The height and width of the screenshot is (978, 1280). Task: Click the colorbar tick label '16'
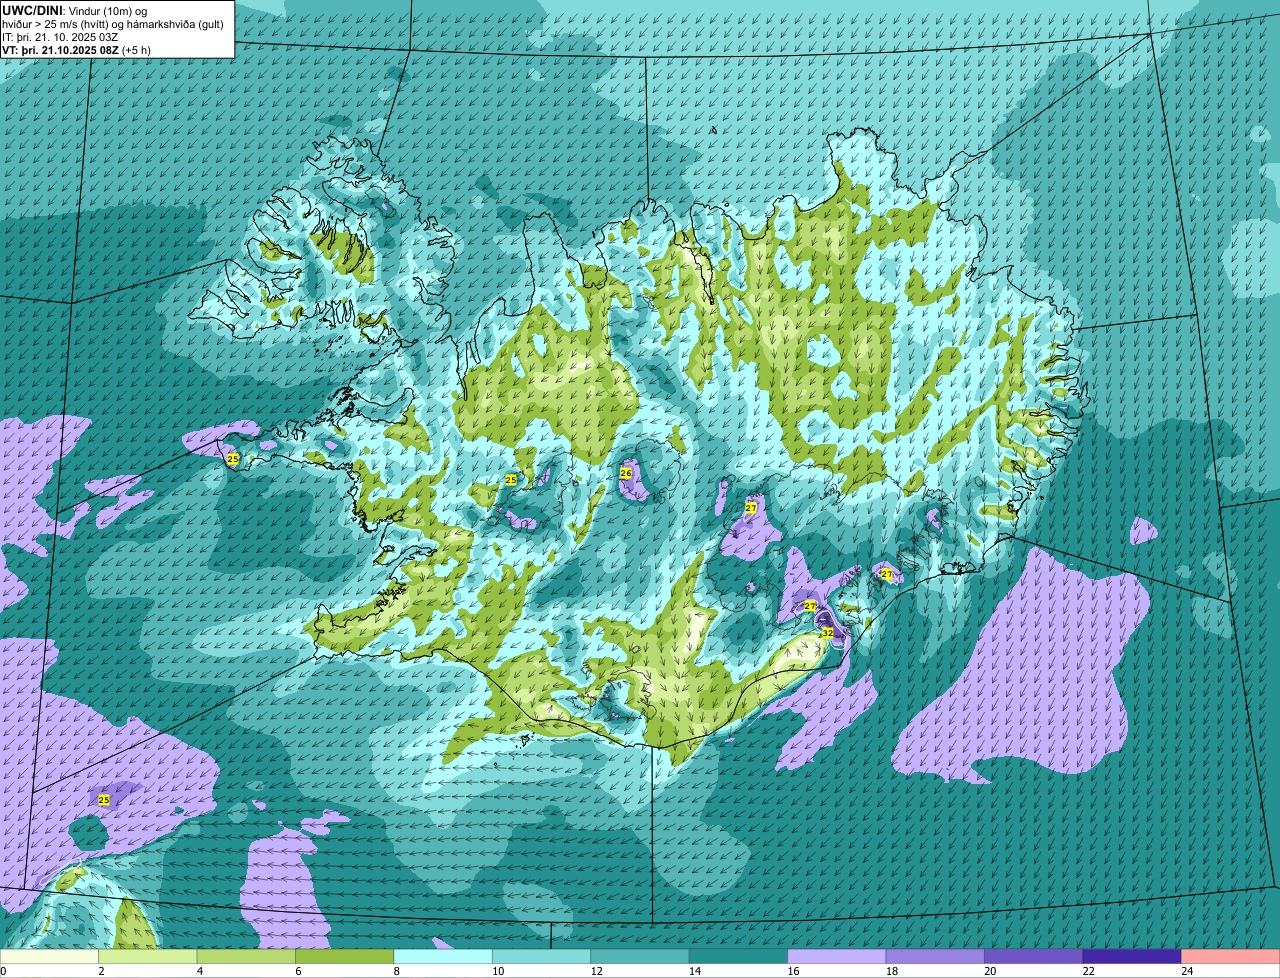tap(792, 971)
